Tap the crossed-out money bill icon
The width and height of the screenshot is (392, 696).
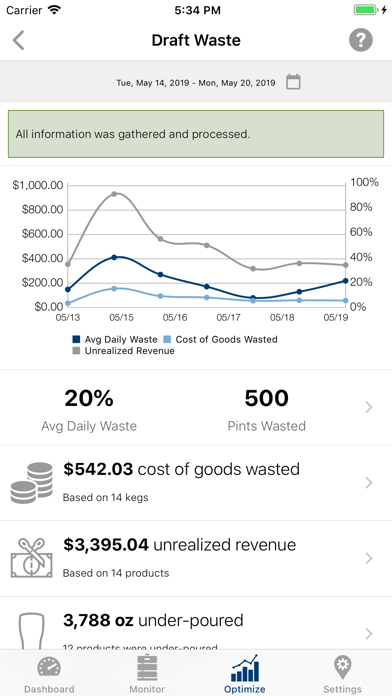pos(31,558)
